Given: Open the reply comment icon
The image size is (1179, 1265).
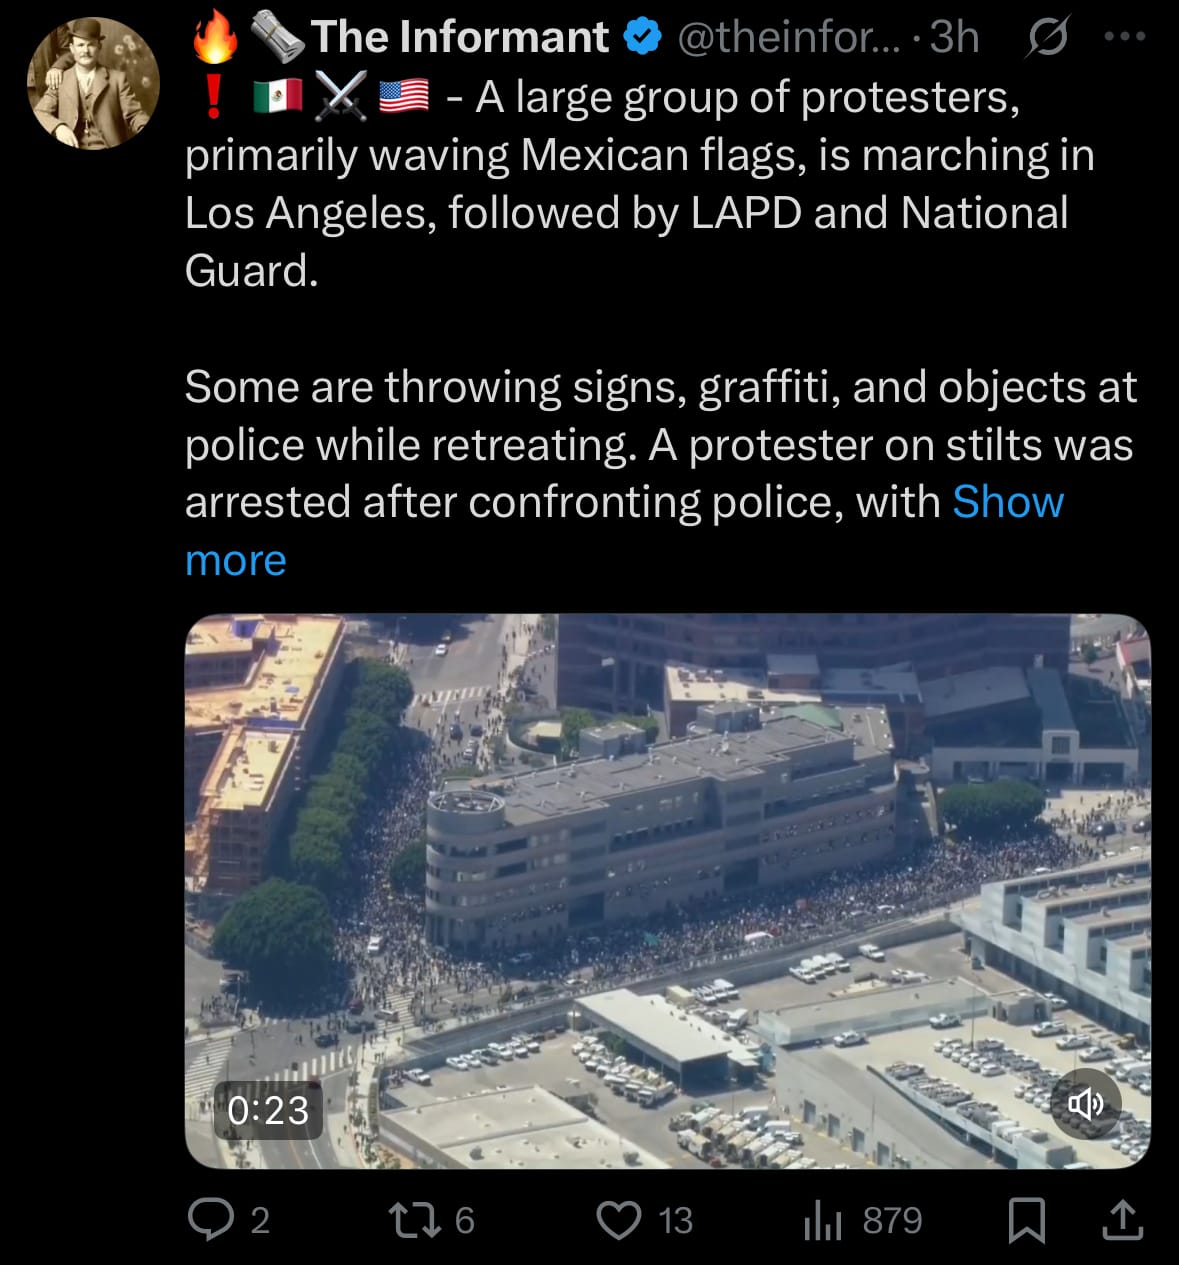Looking at the screenshot, I should coord(211,1220).
